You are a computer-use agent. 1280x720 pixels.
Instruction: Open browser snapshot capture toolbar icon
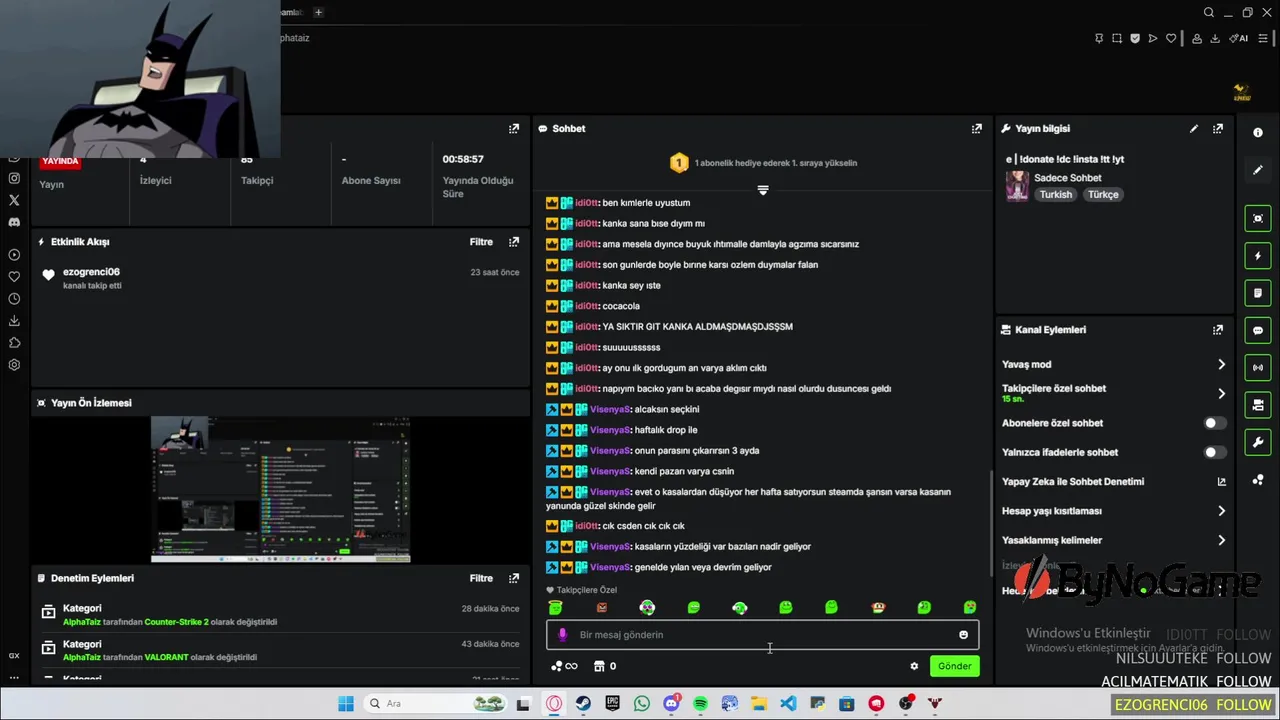(1117, 38)
